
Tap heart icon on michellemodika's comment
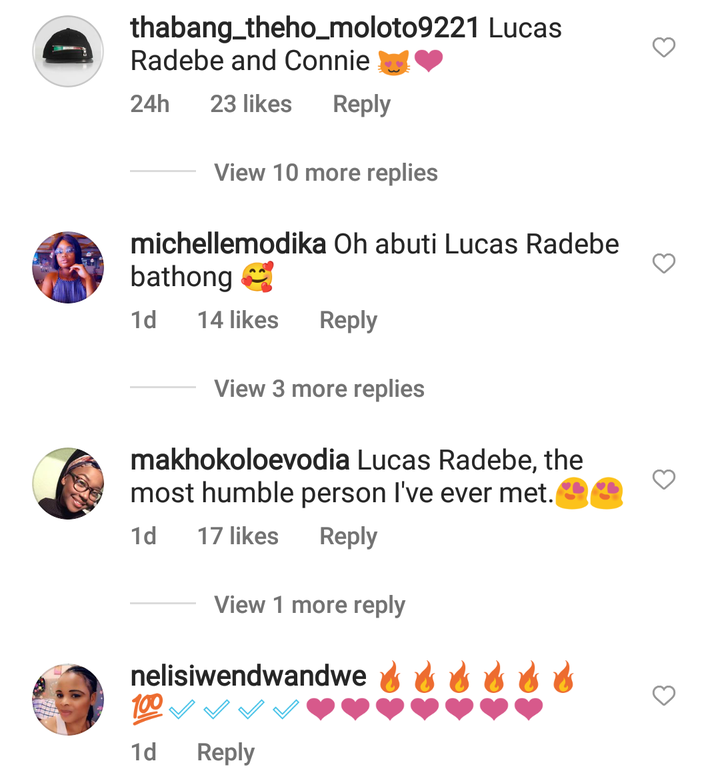click(663, 263)
